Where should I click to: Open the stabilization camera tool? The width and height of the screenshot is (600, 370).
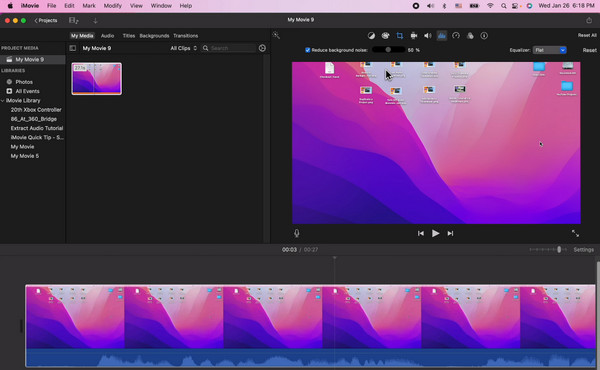[414, 36]
